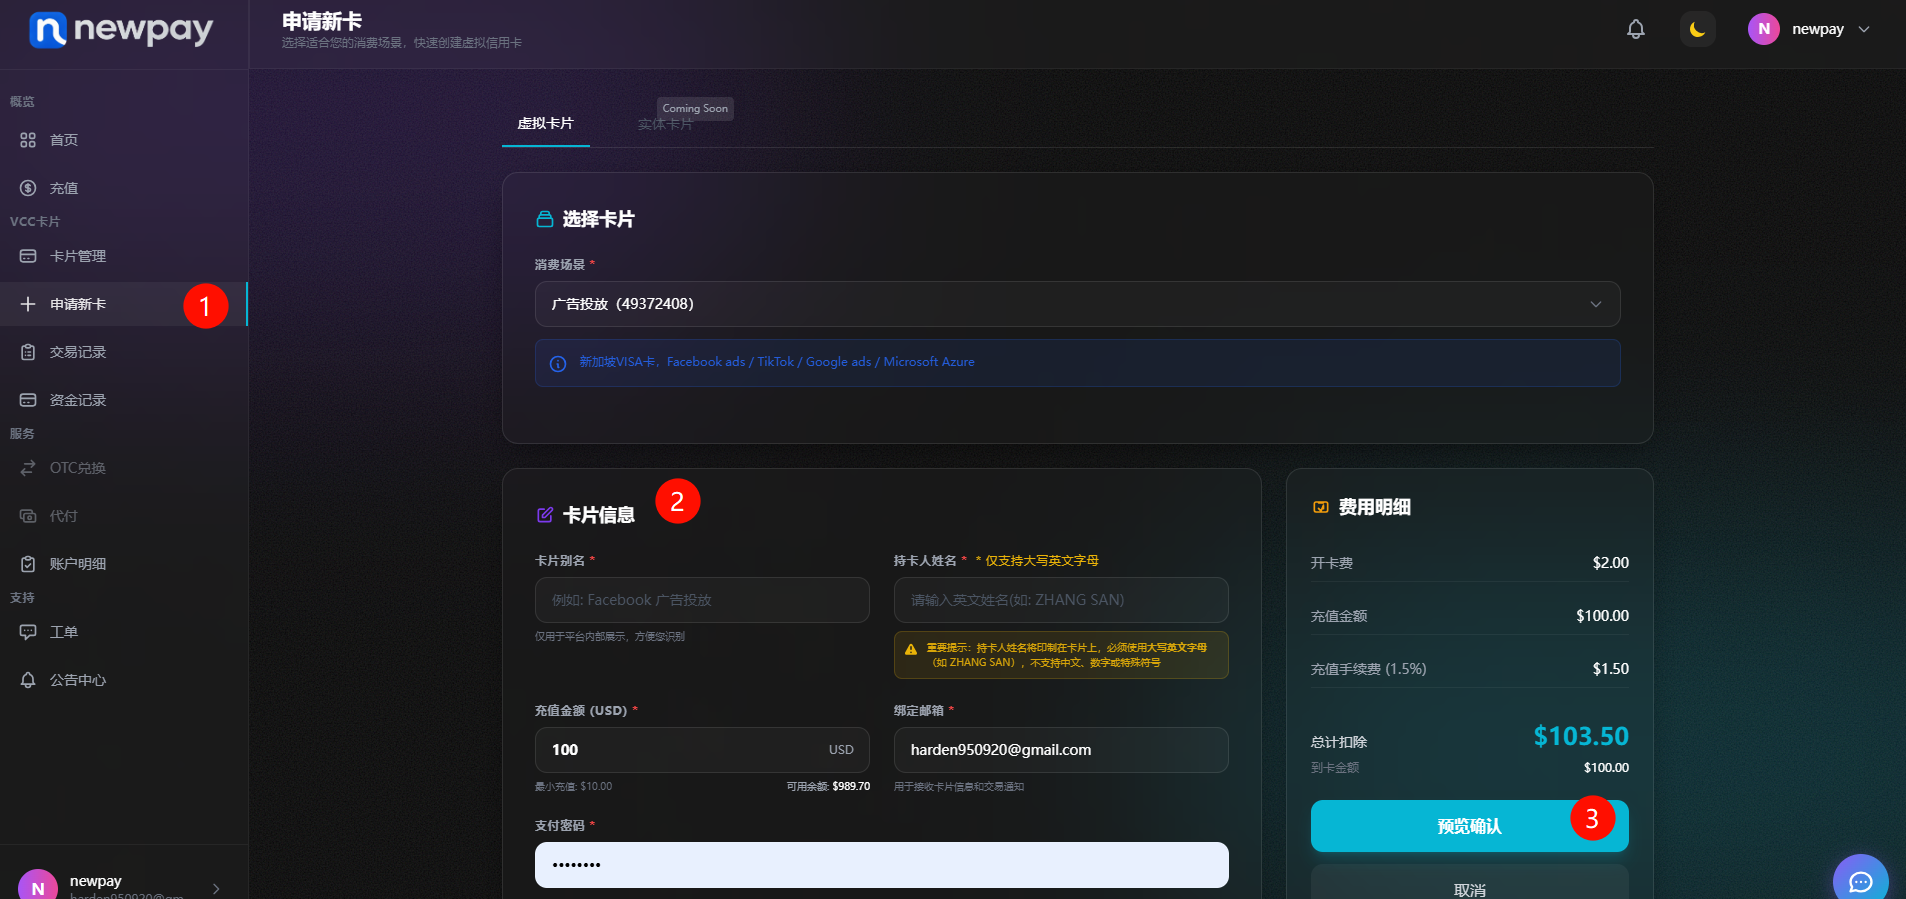Go to 充值 recharge page
The height and width of the screenshot is (899, 1906).
coord(64,188)
